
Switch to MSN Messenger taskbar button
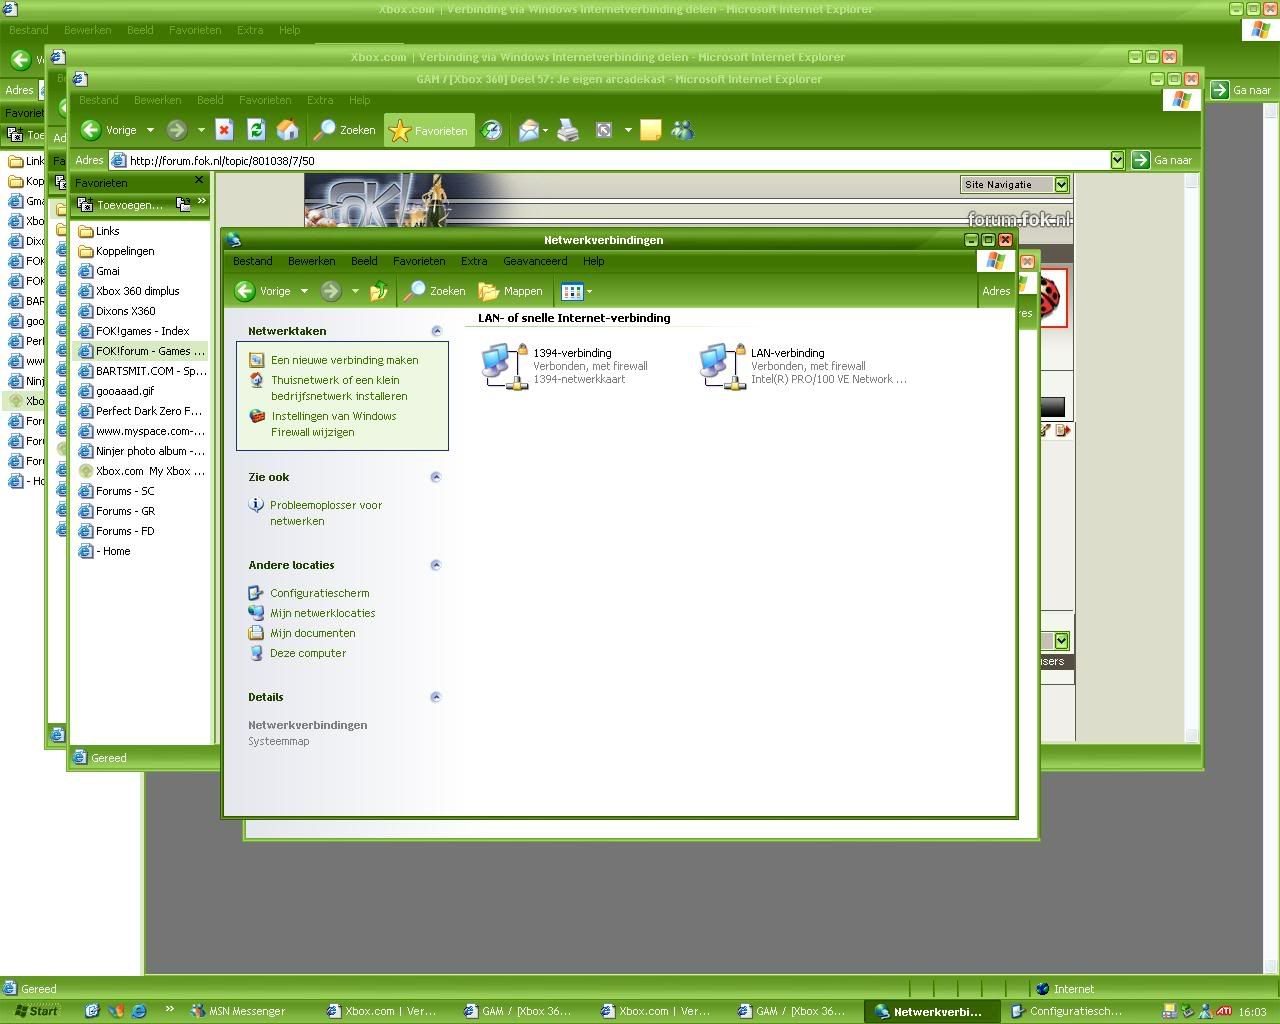point(238,1011)
